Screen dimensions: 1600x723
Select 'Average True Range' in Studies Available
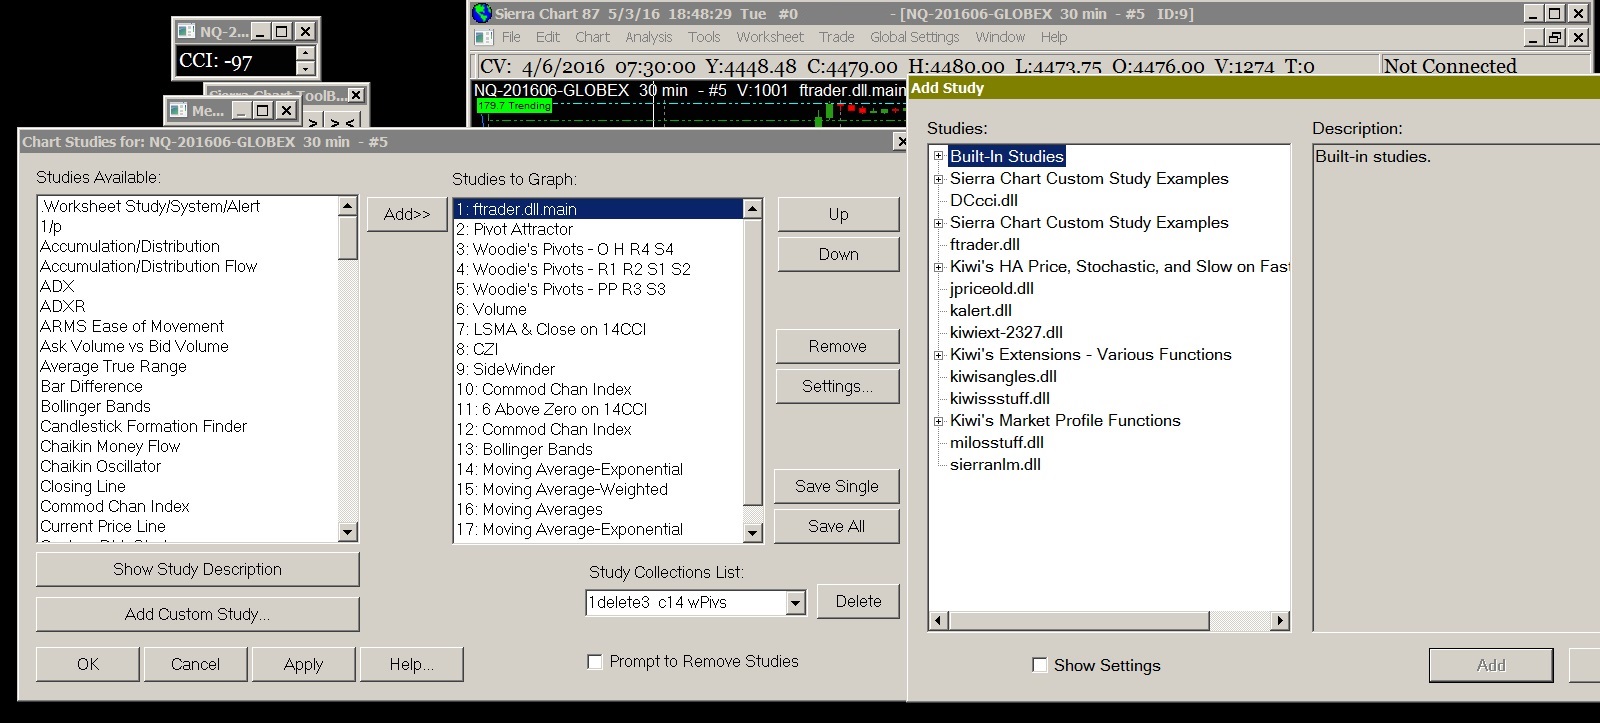(188, 366)
